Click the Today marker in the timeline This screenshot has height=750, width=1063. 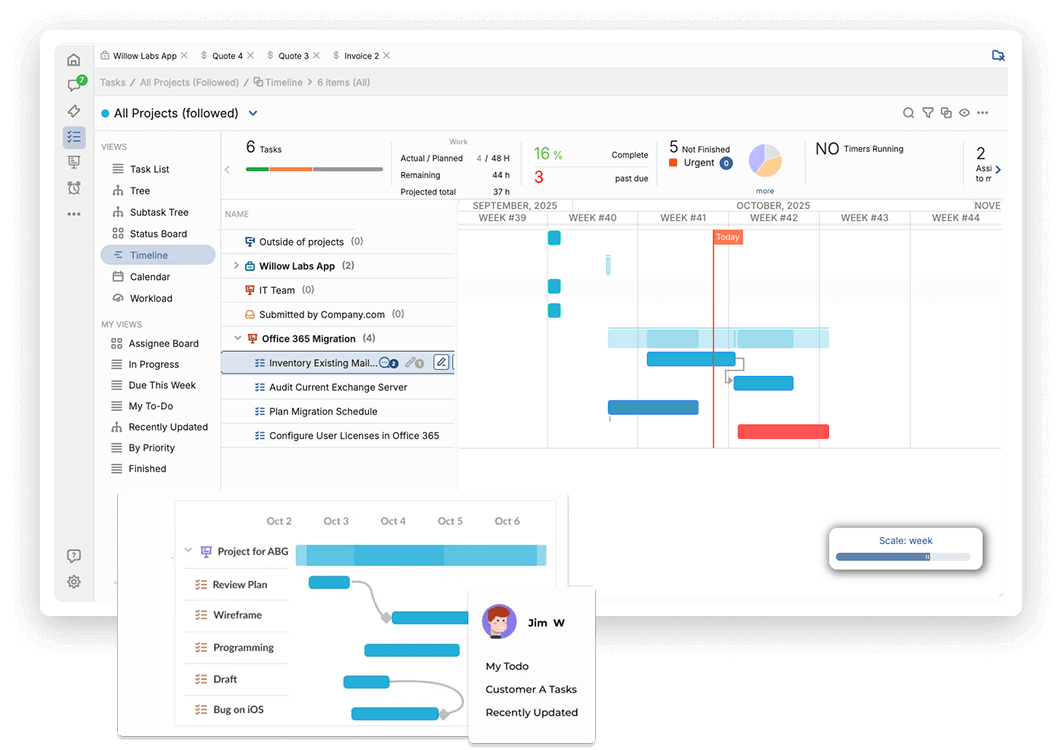[x=727, y=237]
